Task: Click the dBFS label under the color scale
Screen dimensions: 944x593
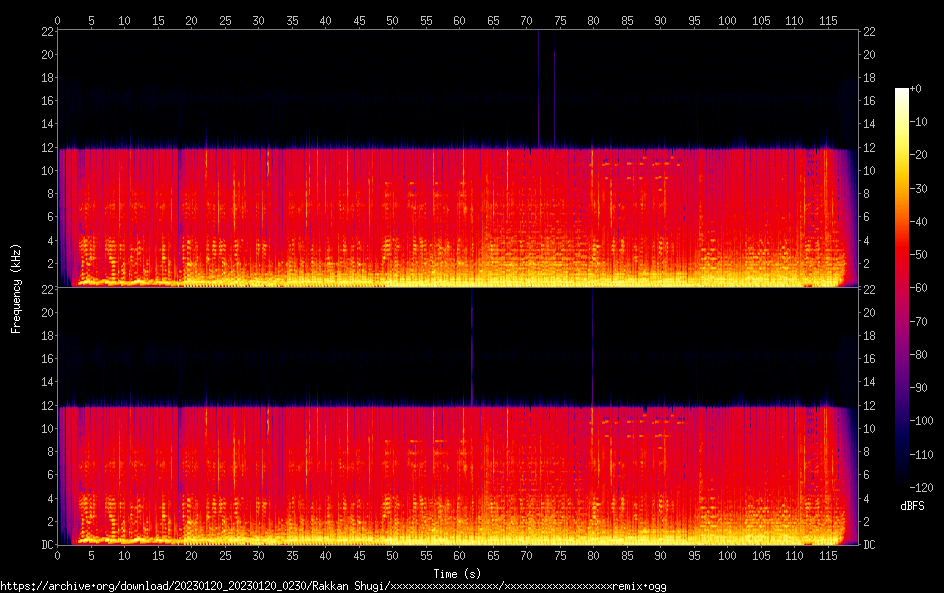Action: click(x=911, y=507)
